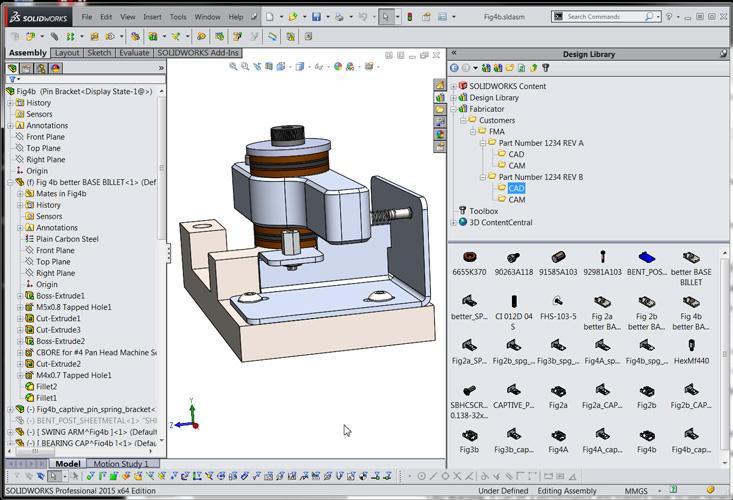The height and width of the screenshot is (500, 733).
Task: Select CAM folder under REV B
Action: tap(517, 200)
